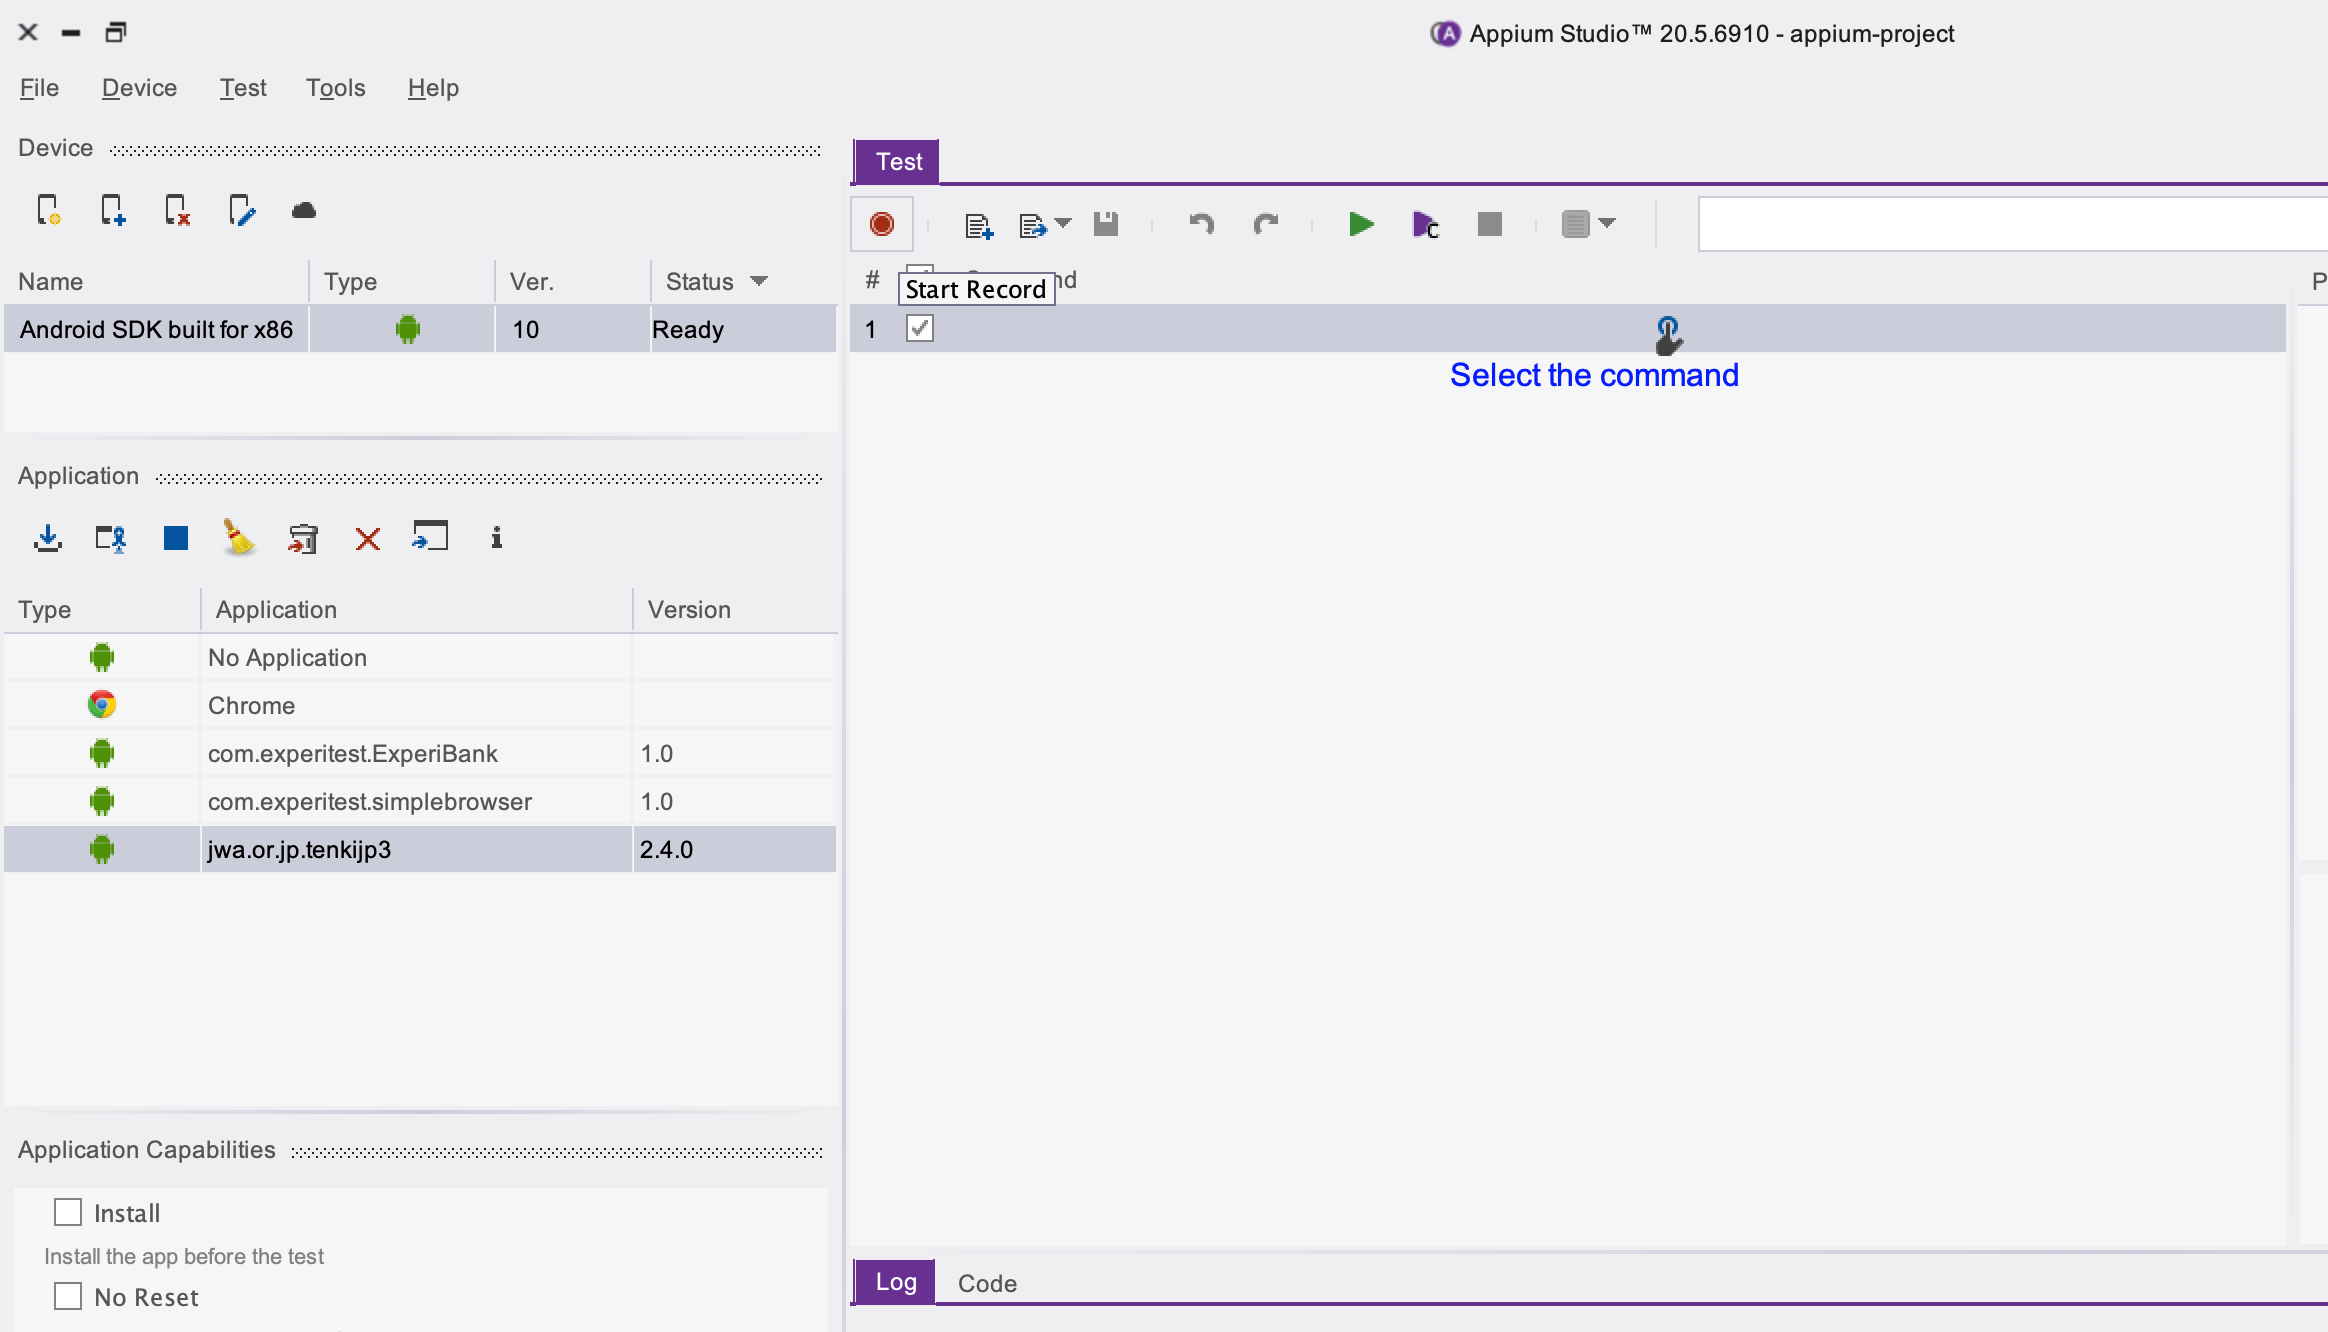Click the open device icon with yellow dot
The image size is (2328, 1332).
coord(48,210)
